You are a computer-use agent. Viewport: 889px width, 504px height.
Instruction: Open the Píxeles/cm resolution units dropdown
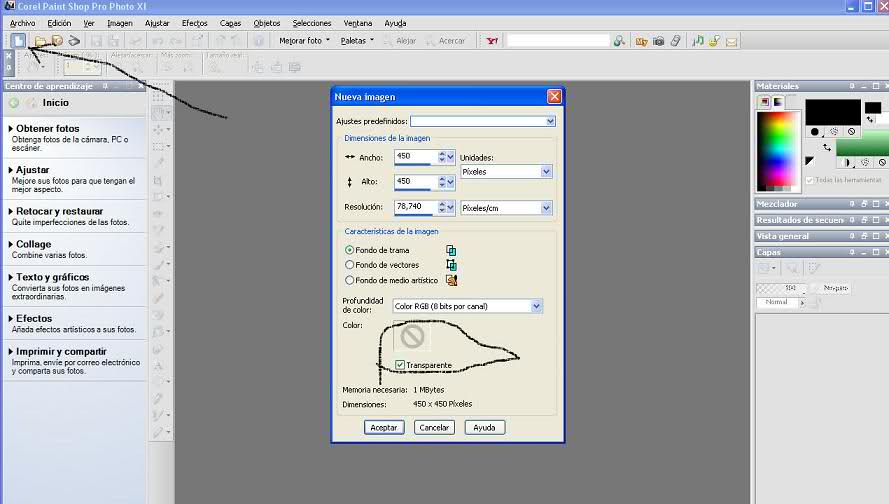point(545,208)
